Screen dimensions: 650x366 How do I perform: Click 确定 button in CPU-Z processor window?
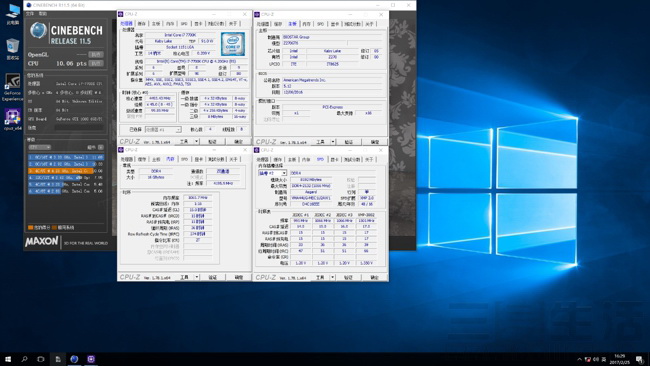click(238, 141)
